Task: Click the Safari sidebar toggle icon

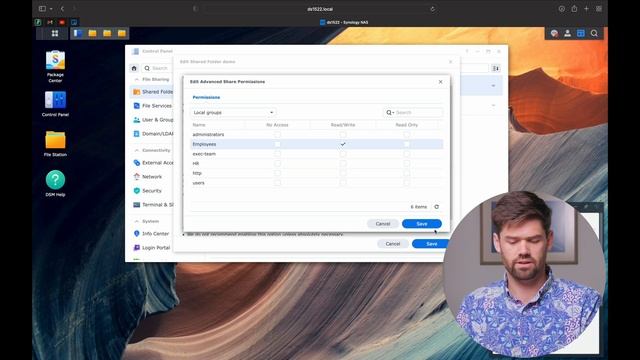Action: (42, 9)
